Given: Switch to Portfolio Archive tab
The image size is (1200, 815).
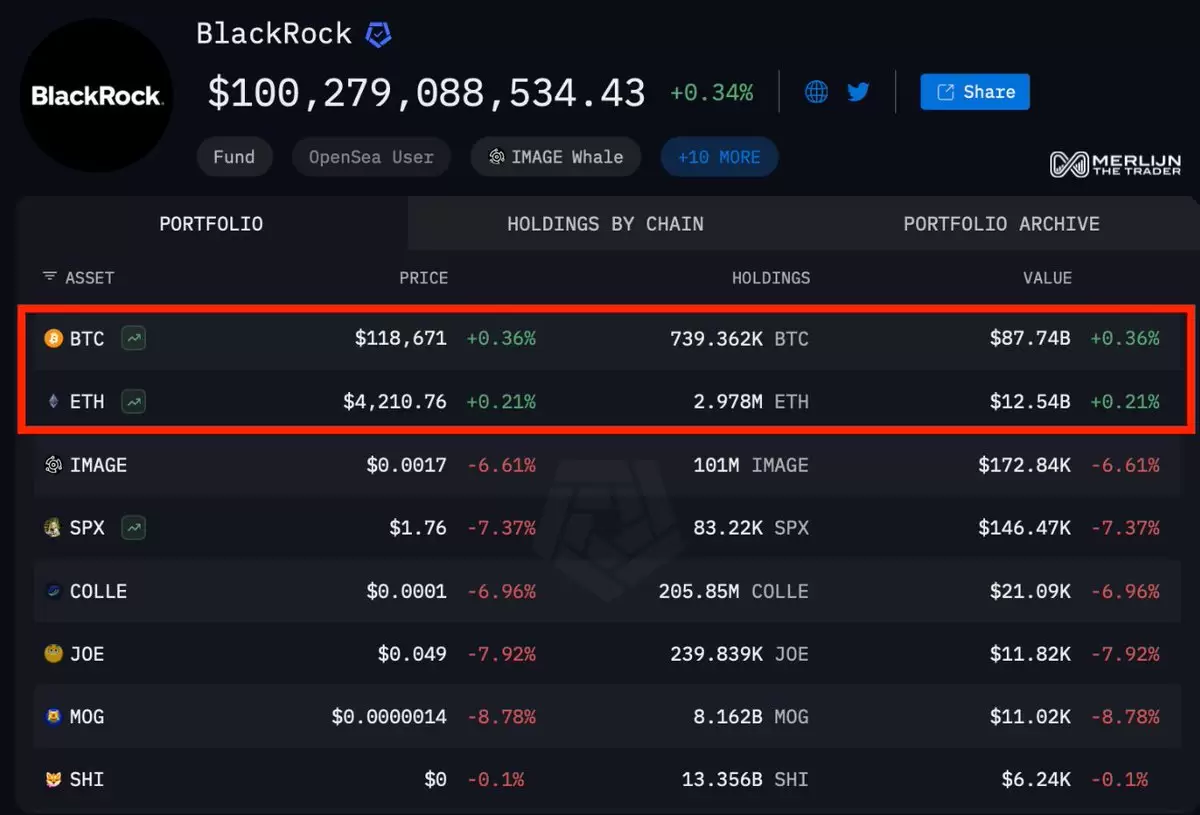Looking at the screenshot, I should click(x=1001, y=224).
